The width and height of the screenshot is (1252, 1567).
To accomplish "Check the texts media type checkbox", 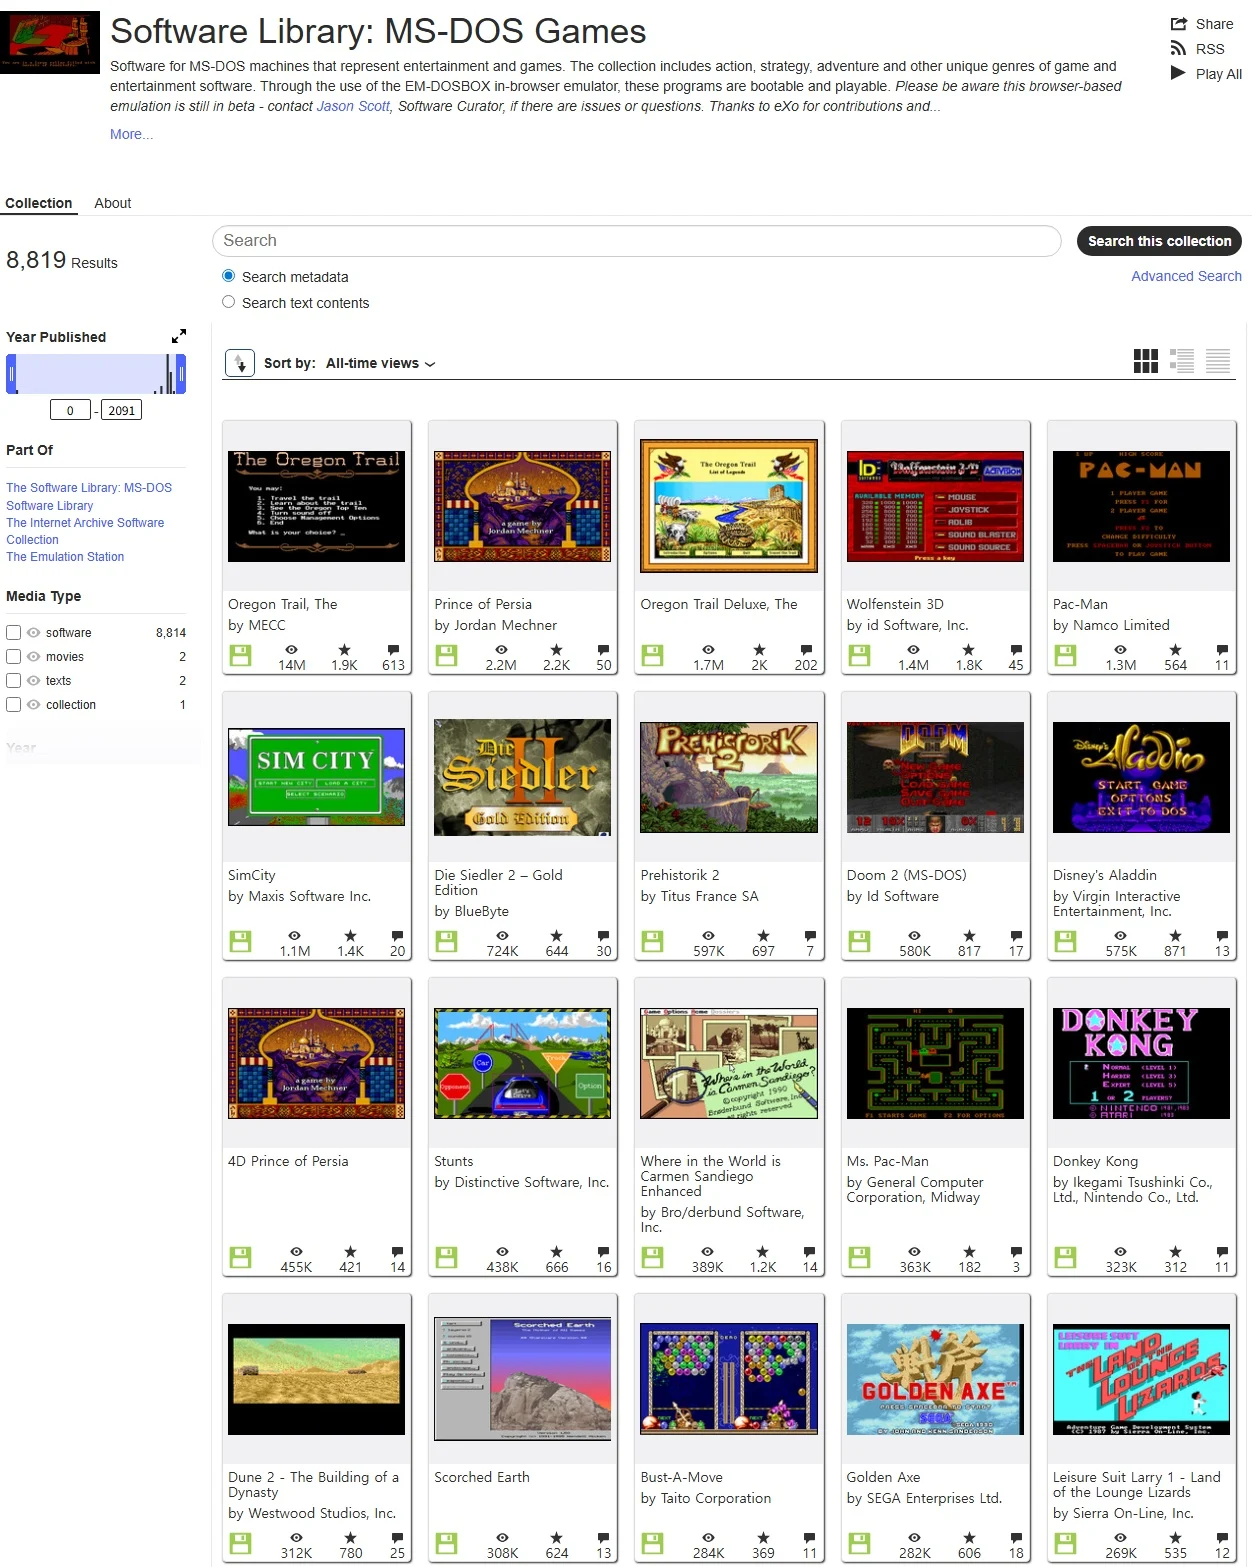I will pyautogui.click(x=14, y=681).
